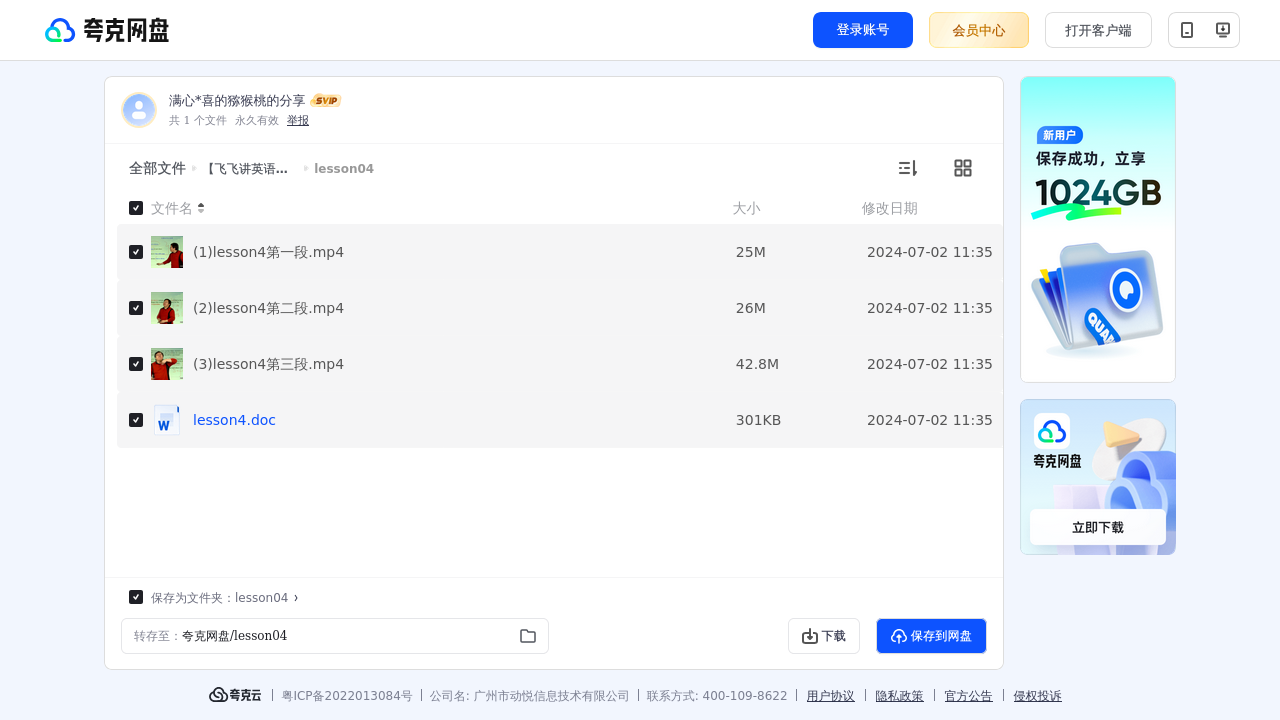
Task: Open the folder picker icon in save path
Action: [528, 636]
